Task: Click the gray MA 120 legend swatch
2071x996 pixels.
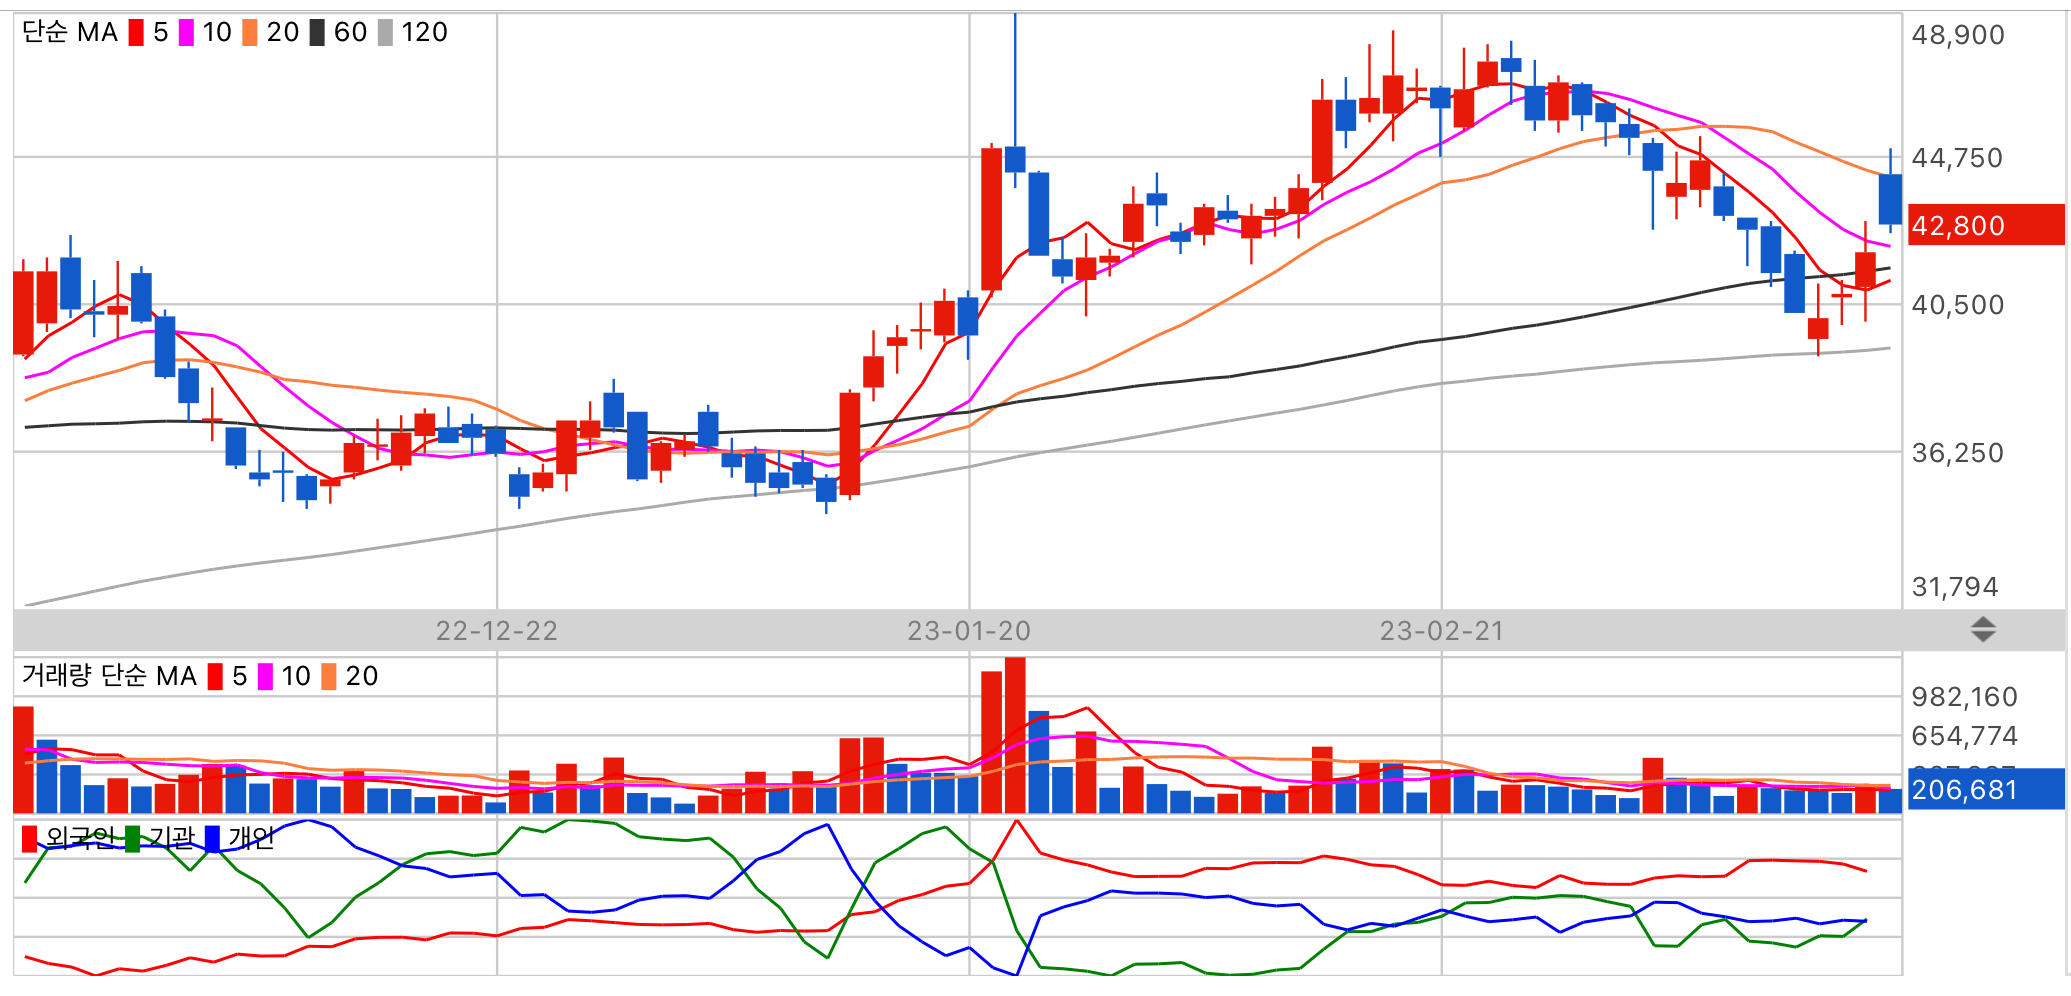Action: click(x=385, y=33)
